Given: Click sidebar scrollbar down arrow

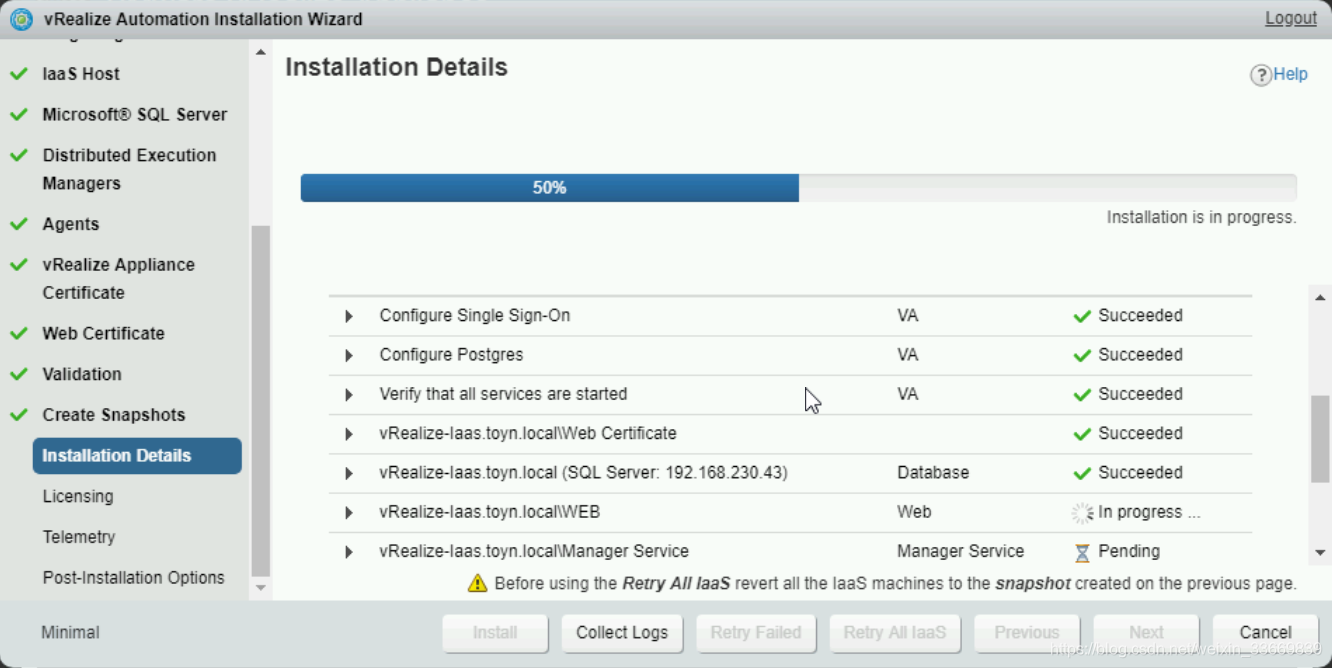Looking at the screenshot, I should [x=261, y=588].
